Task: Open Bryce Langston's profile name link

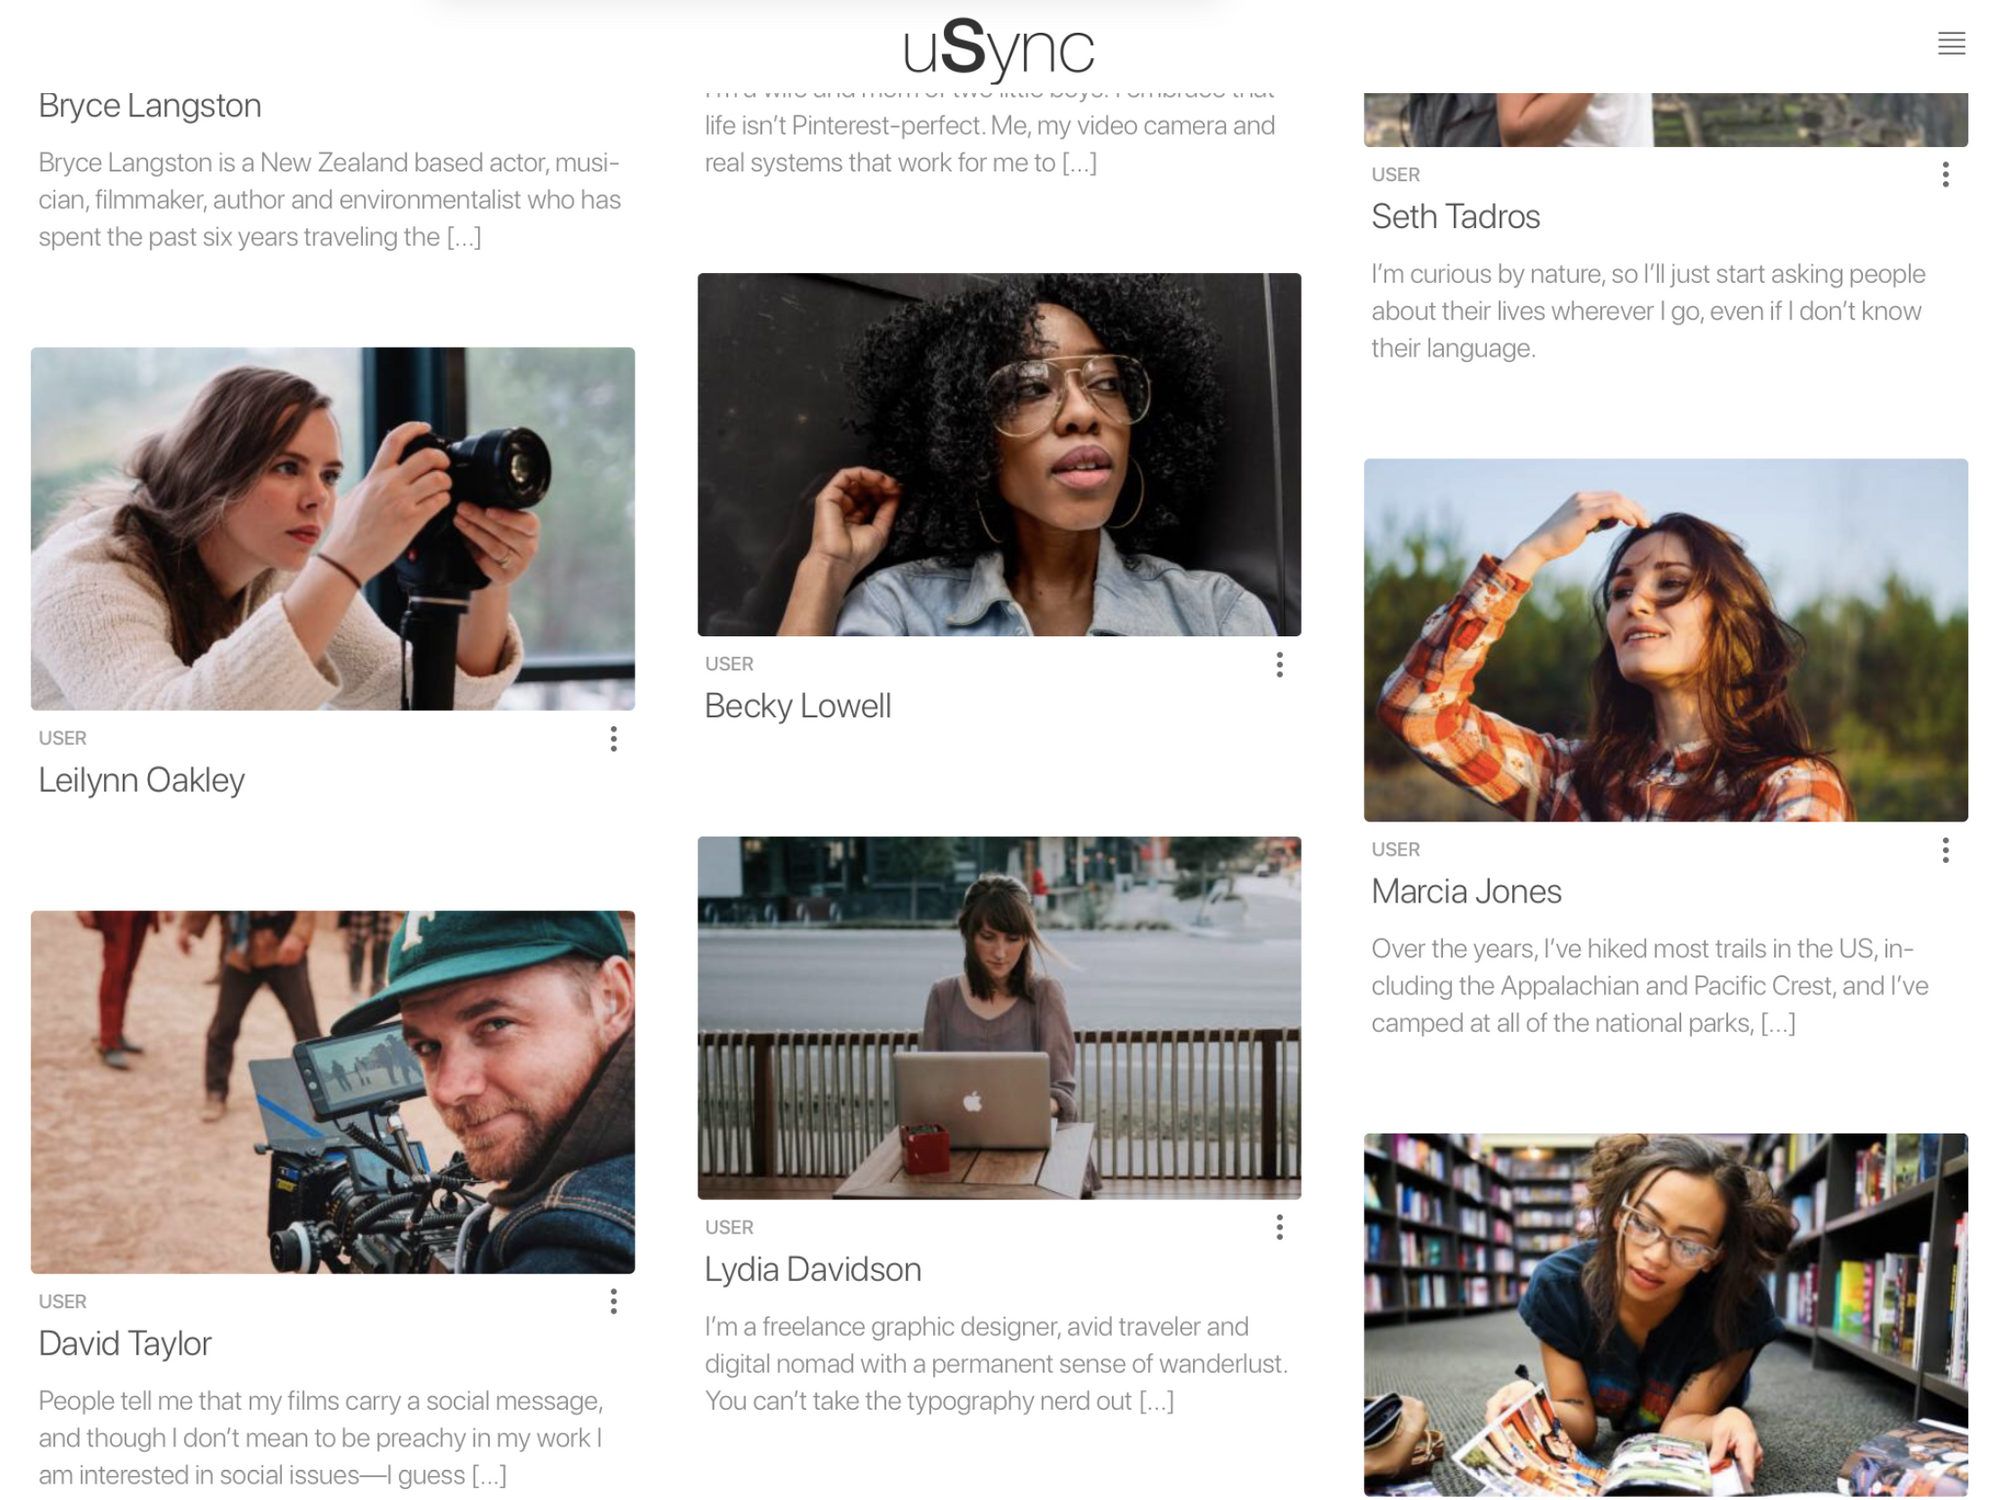Action: coord(150,105)
